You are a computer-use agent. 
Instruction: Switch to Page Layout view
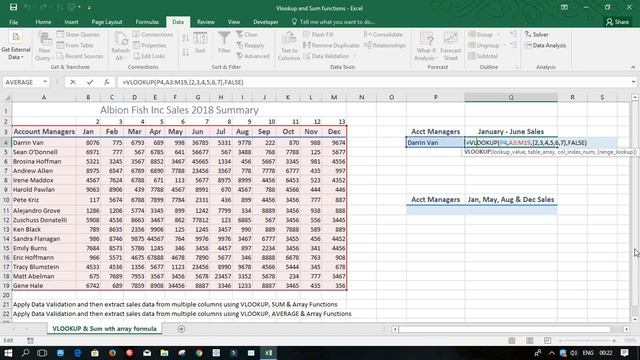pyautogui.click(x=529, y=340)
